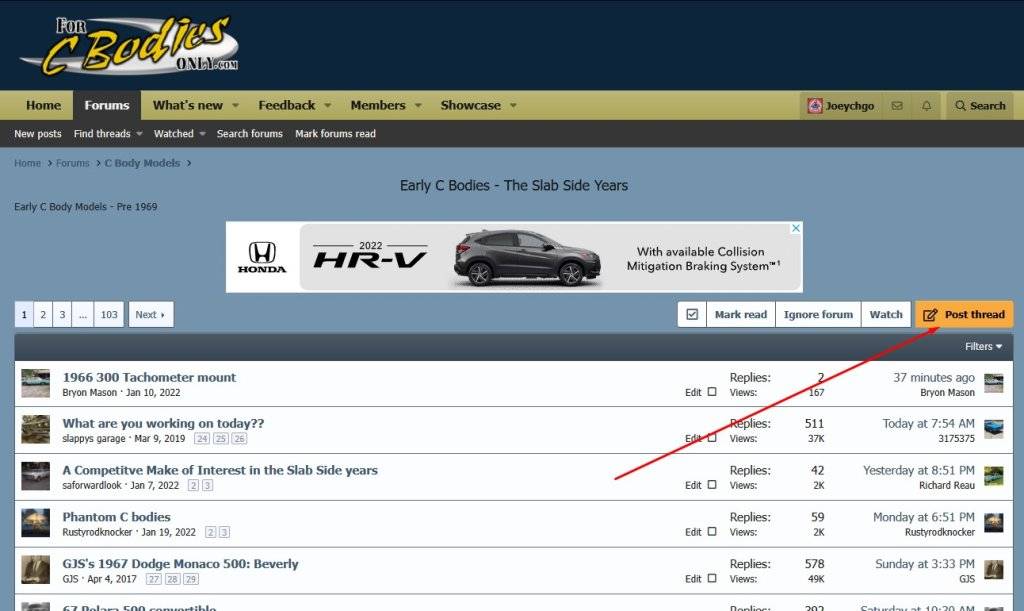Open Joeychgo's user account avatar
Screen dimensions: 1024x611
coord(815,106)
